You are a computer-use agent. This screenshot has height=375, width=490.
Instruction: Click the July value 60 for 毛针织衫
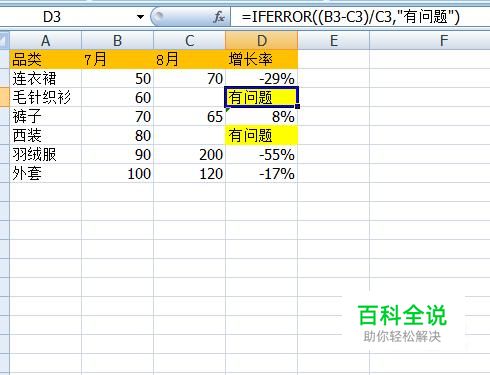[117, 97]
